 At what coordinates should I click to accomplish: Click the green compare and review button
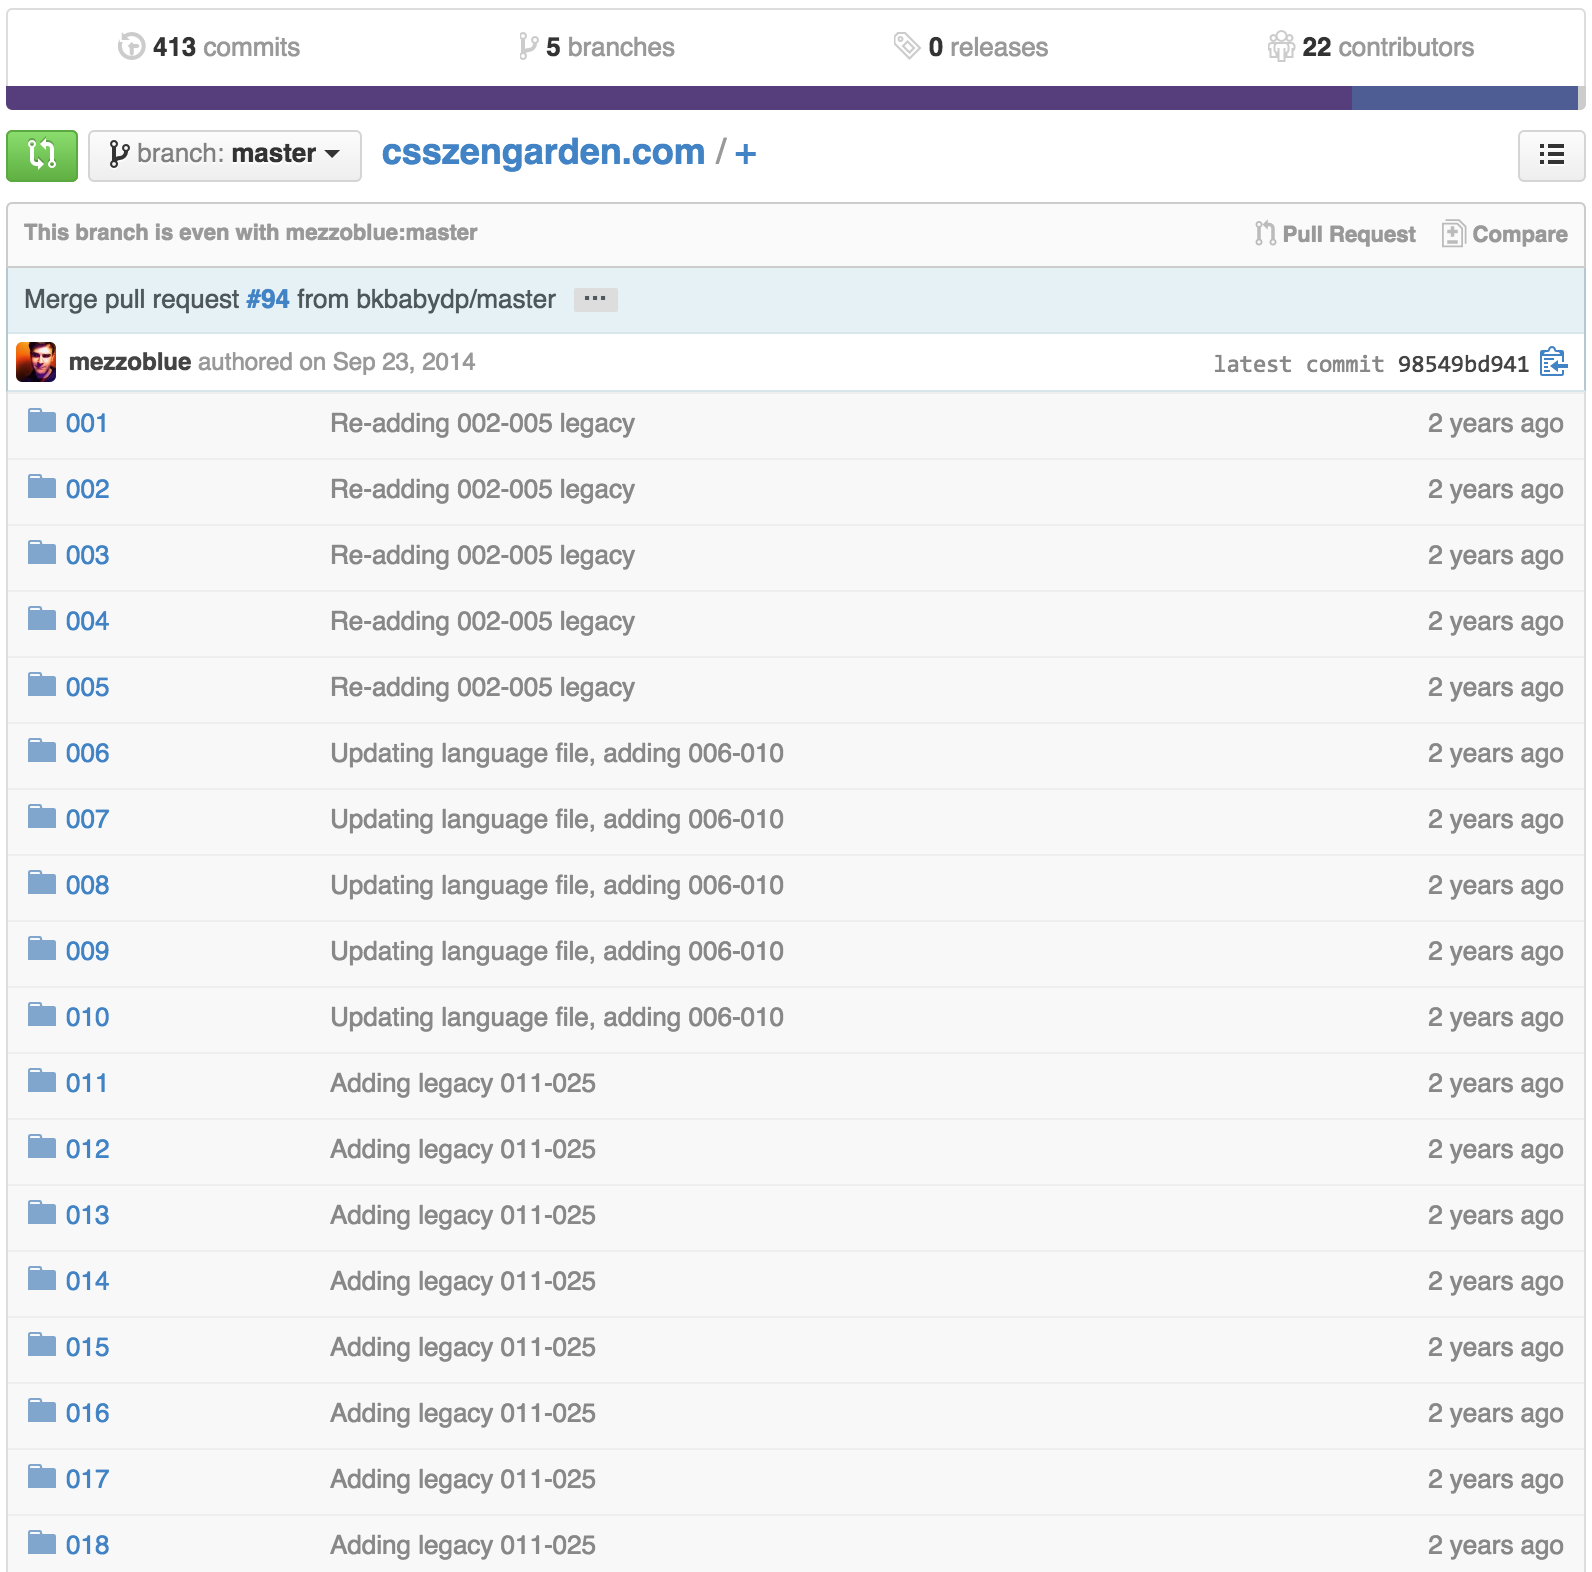[x=42, y=155]
